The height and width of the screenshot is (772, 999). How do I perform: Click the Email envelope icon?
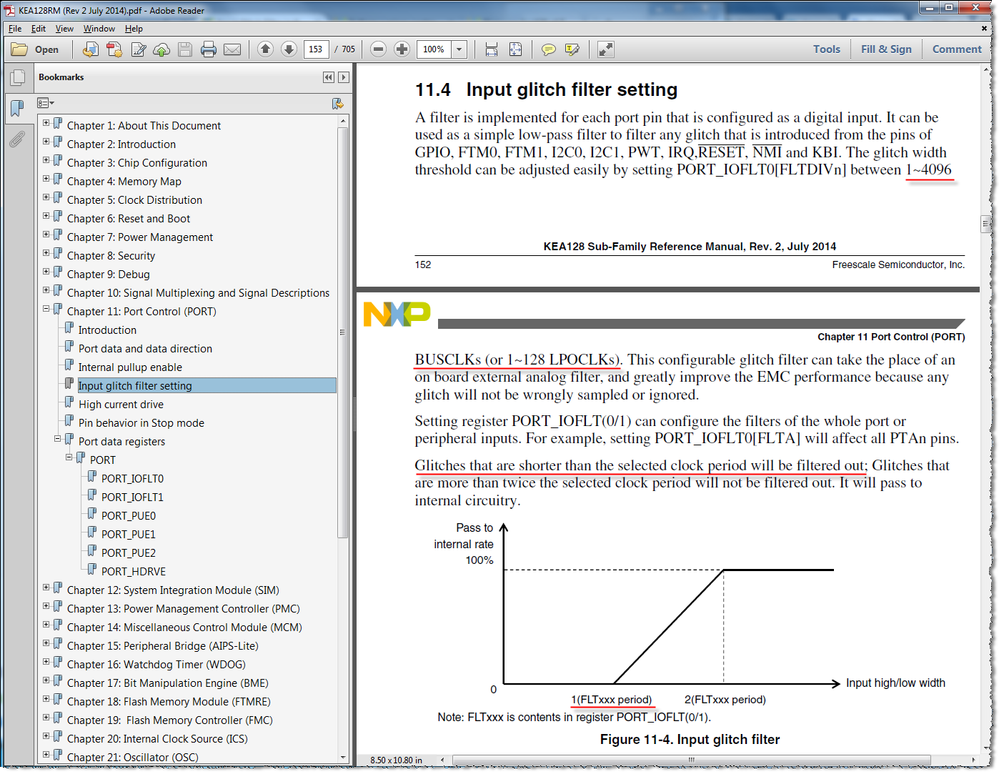(x=233, y=49)
